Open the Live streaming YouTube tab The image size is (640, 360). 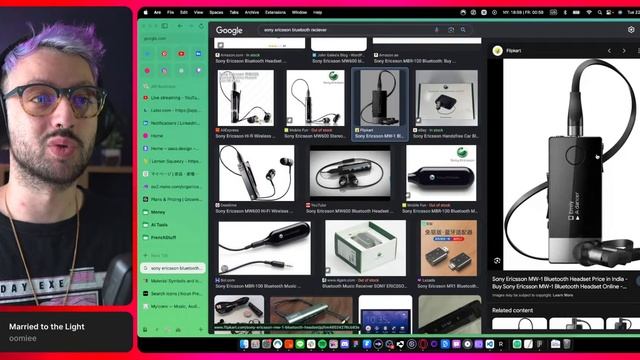click(173, 98)
